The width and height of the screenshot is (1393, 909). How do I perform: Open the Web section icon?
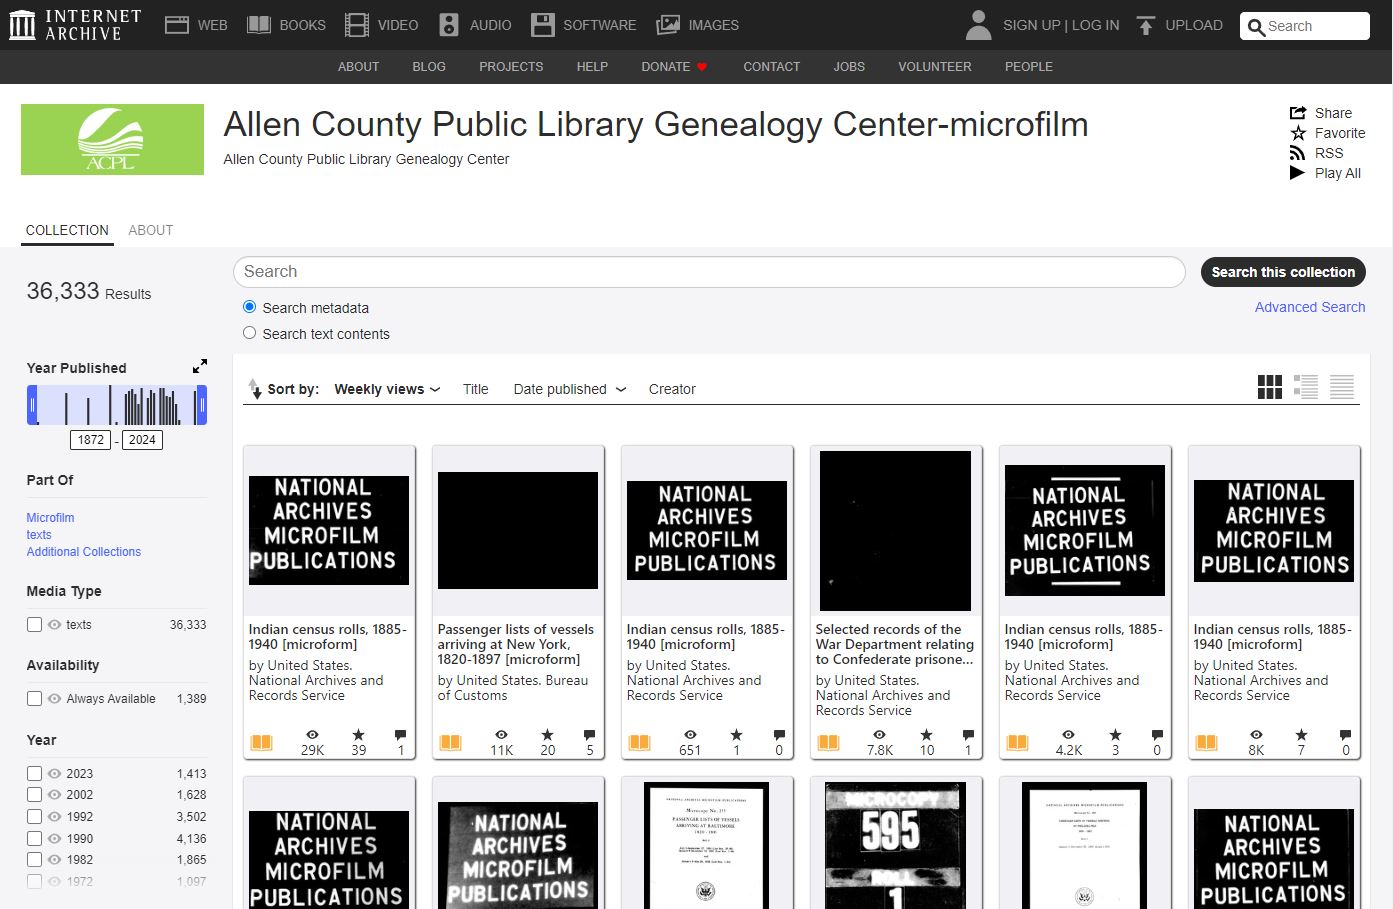pos(177,25)
